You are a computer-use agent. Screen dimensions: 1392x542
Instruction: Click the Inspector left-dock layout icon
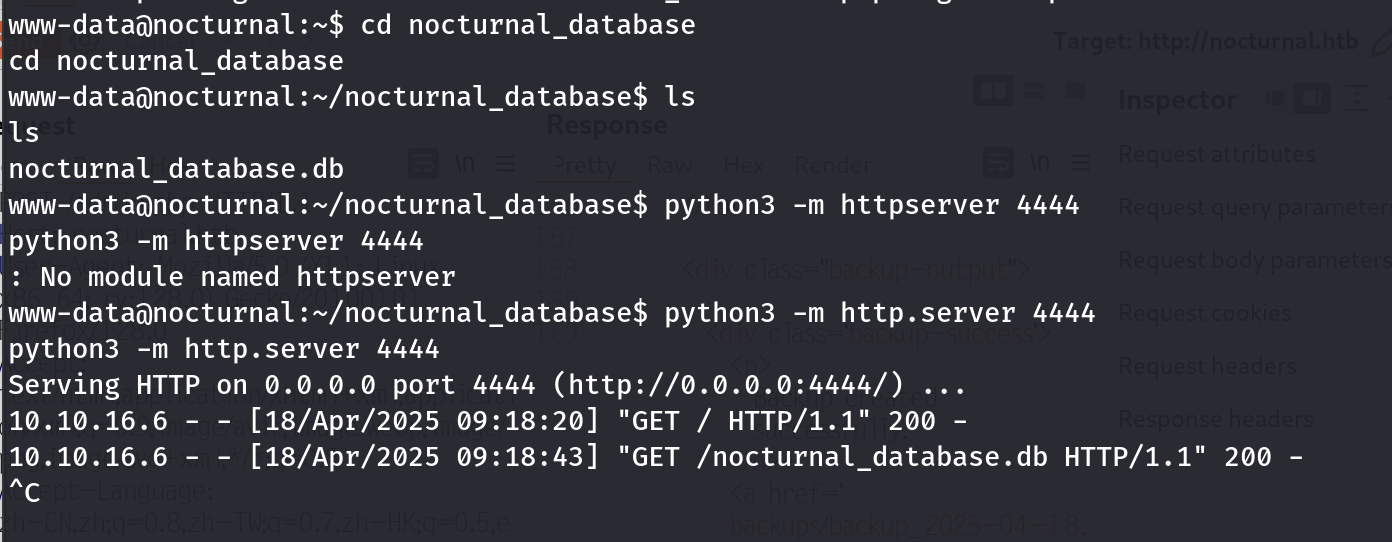point(1276,98)
